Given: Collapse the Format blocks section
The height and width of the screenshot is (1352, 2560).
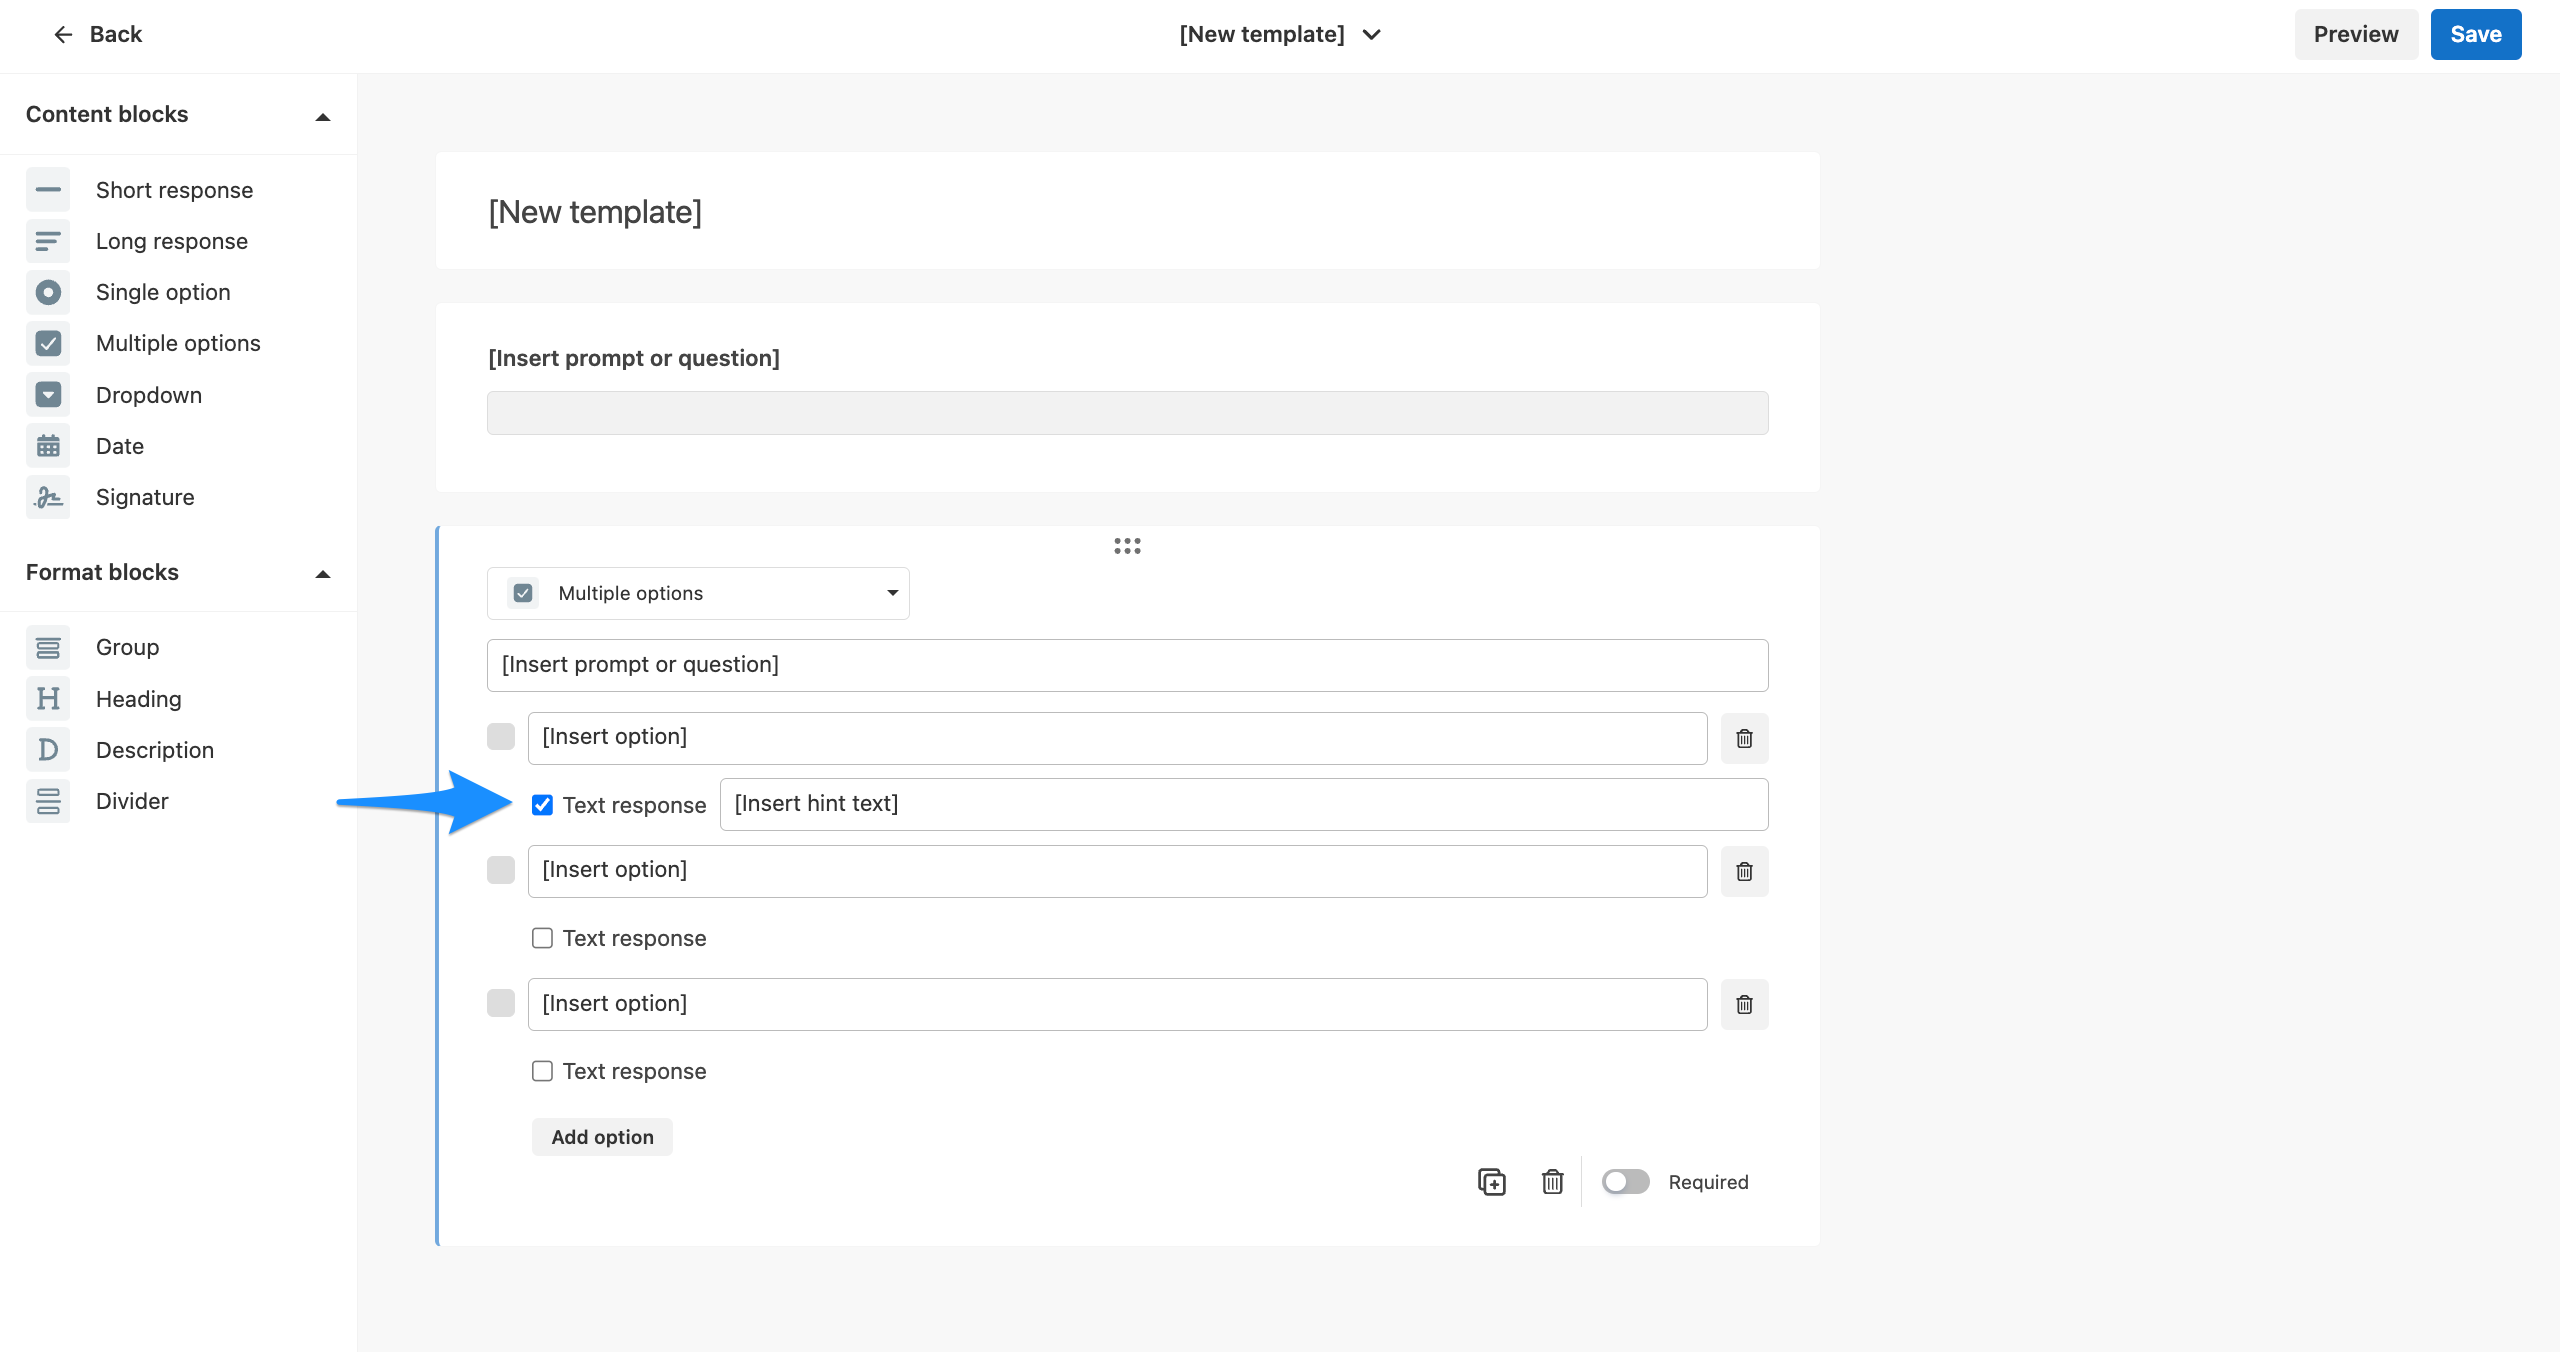Looking at the screenshot, I should coord(322,574).
